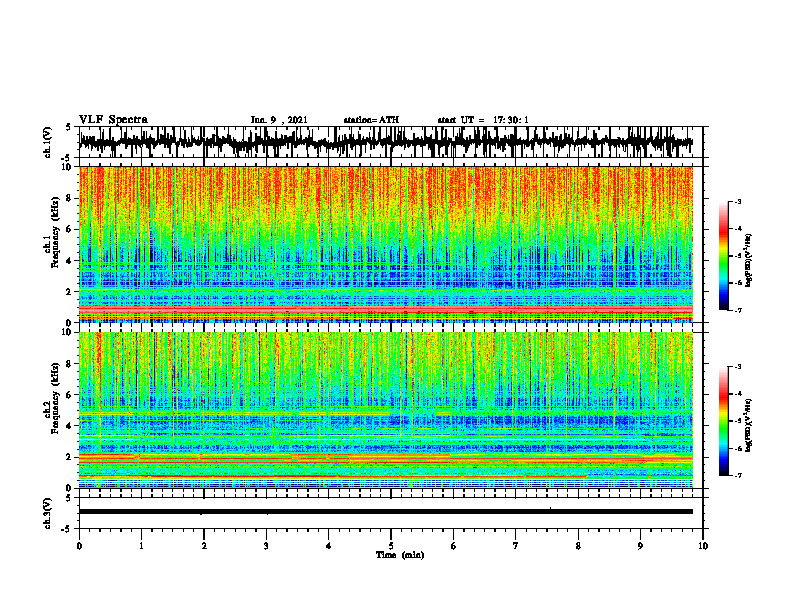Click the ch.2 spectrogram panel

pyautogui.click(x=386, y=410)
